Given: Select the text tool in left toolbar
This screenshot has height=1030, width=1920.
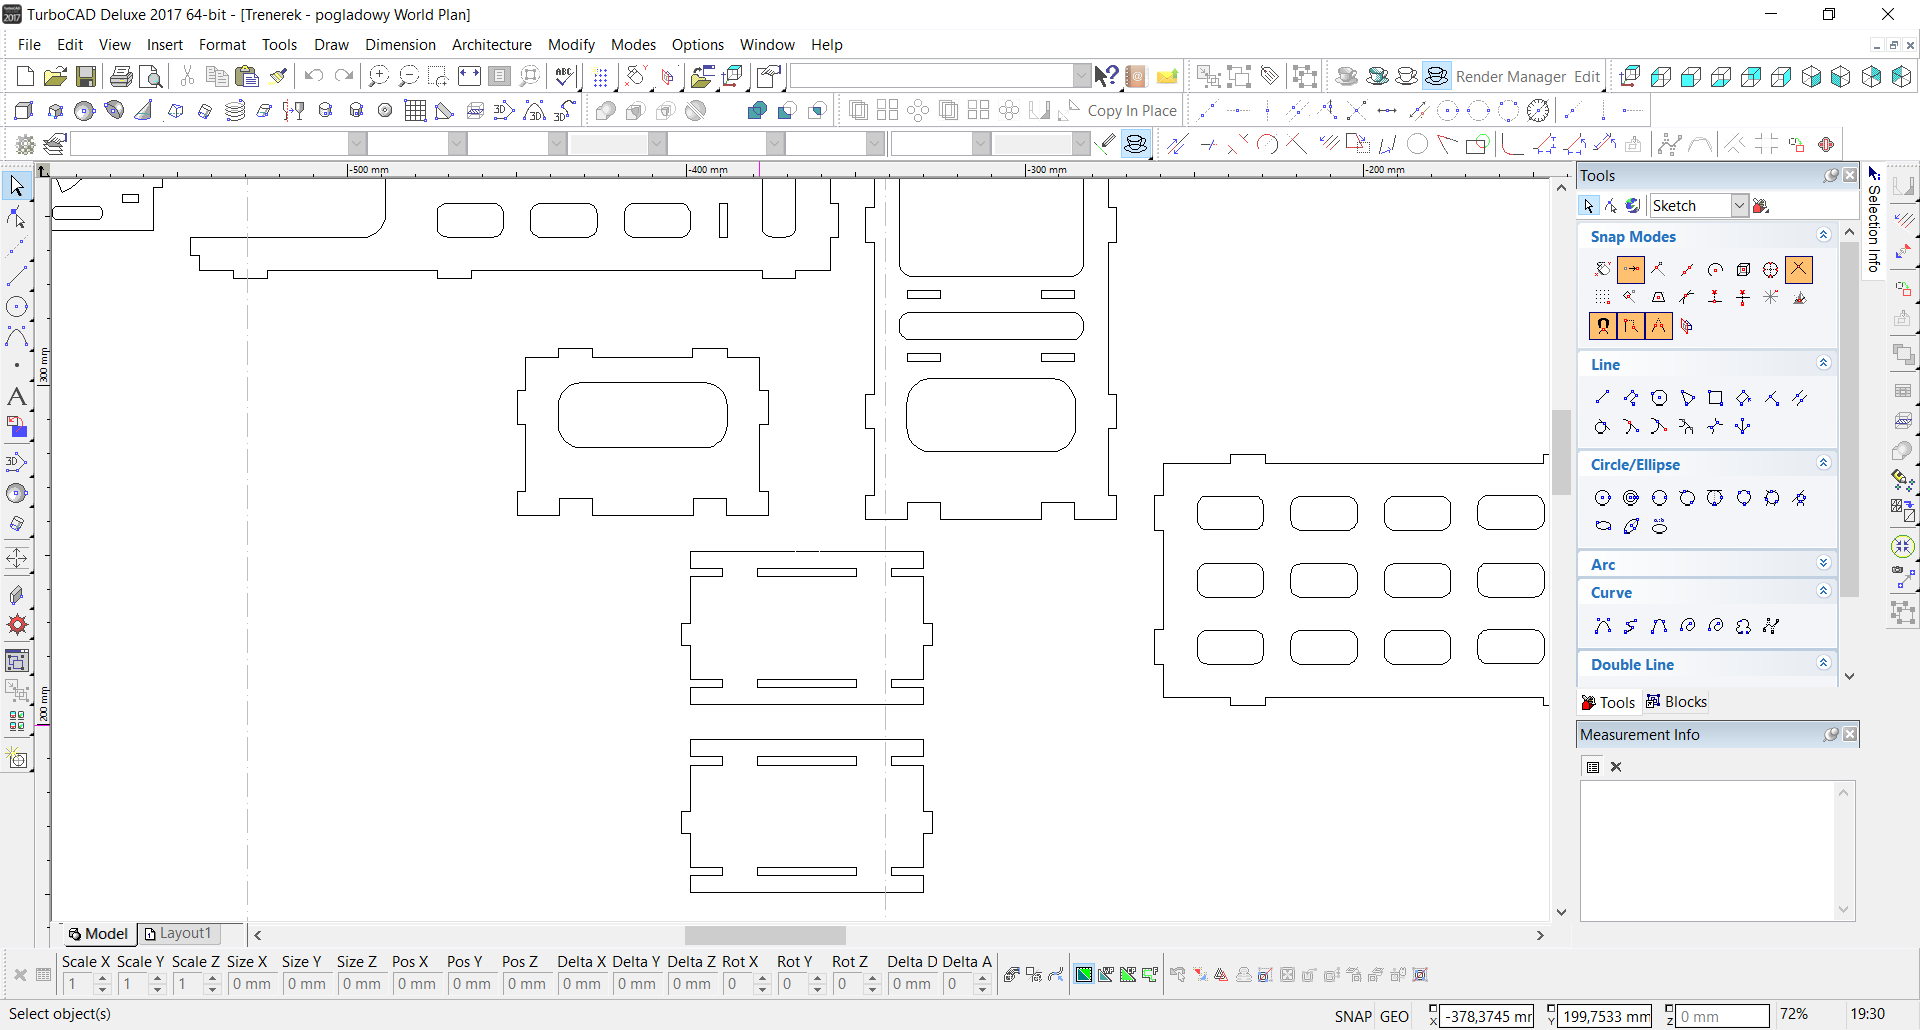Looking at the screenshot, I should (x=17, y=397).
